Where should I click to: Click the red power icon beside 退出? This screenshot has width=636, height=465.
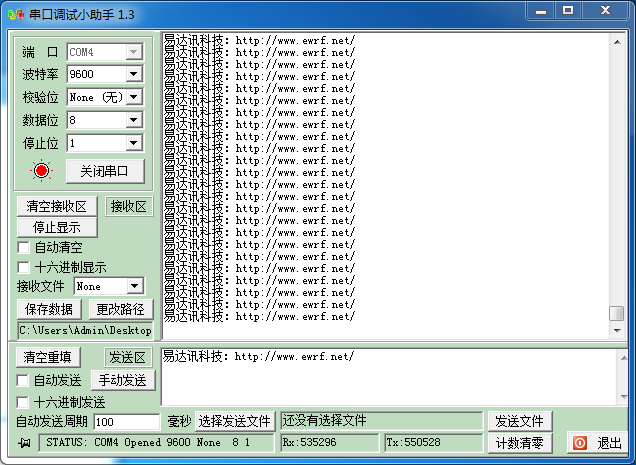point(580,443)
